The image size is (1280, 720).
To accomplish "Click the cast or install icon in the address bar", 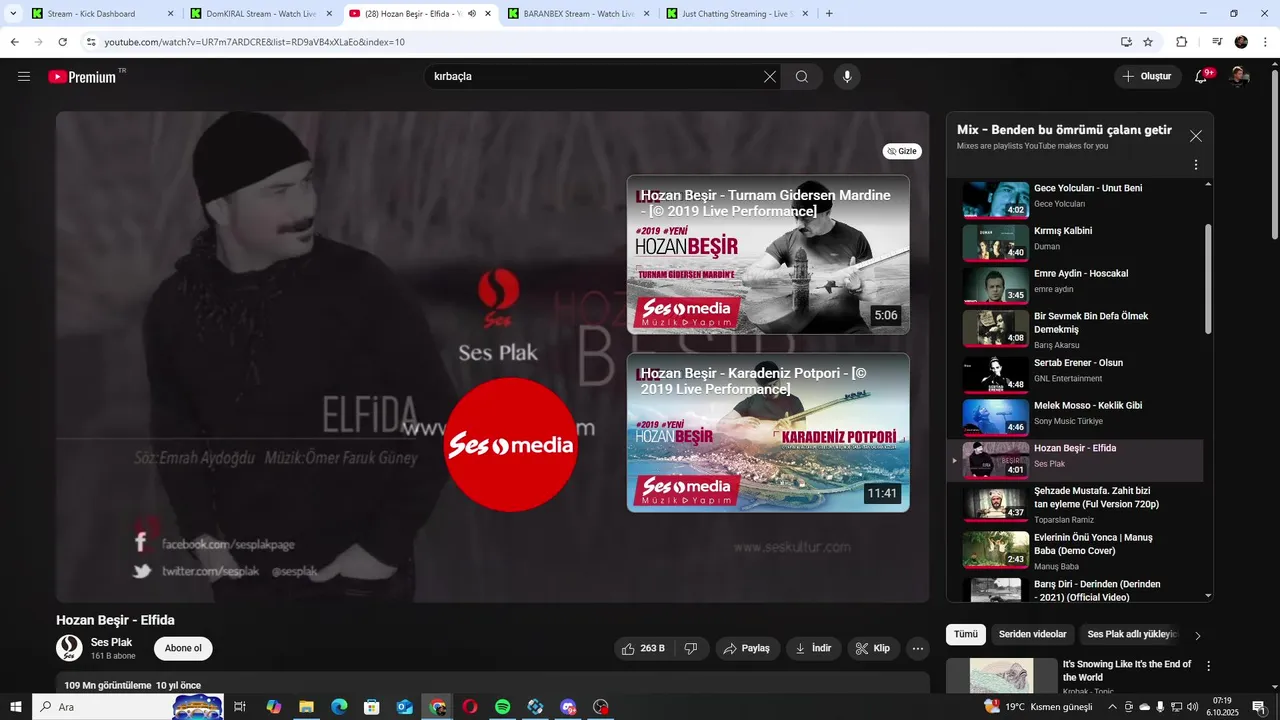I will point(1126,42).
